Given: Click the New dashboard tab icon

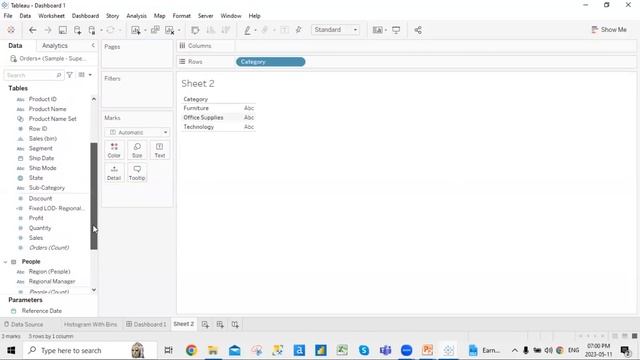Looking at the screenshot, I should pos(220,324).
